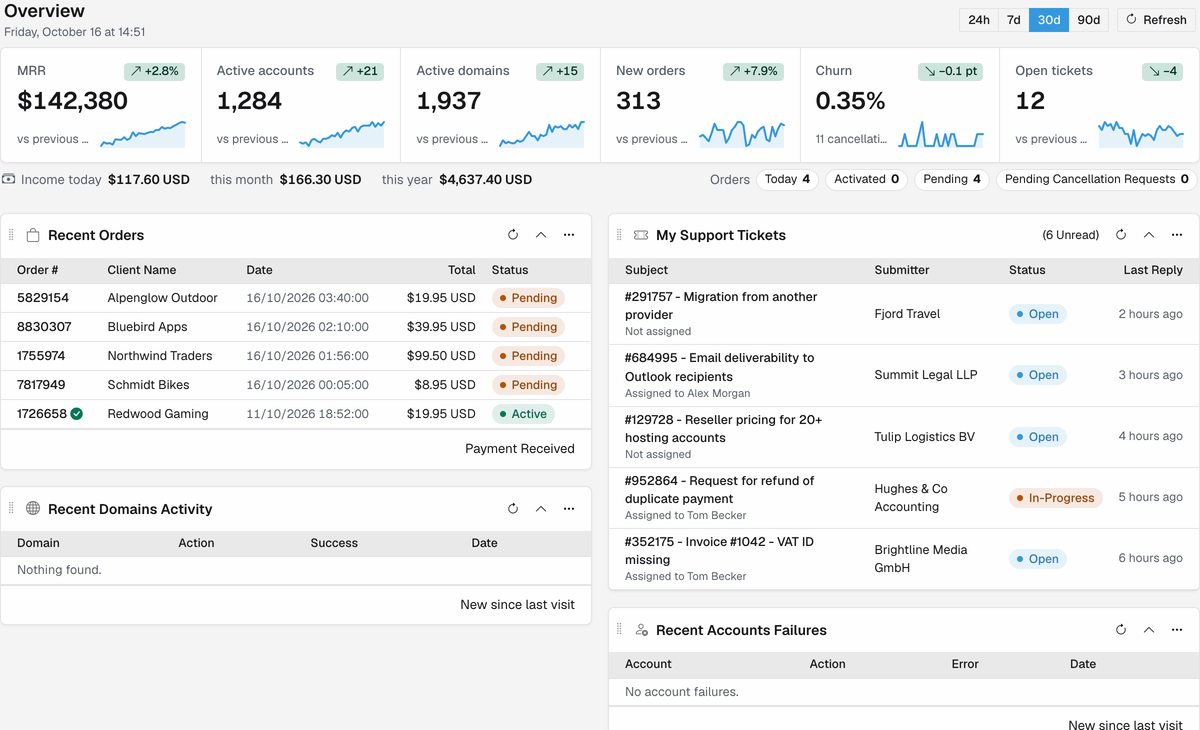Switch the time range to 7d

[x=1014, y=20]
